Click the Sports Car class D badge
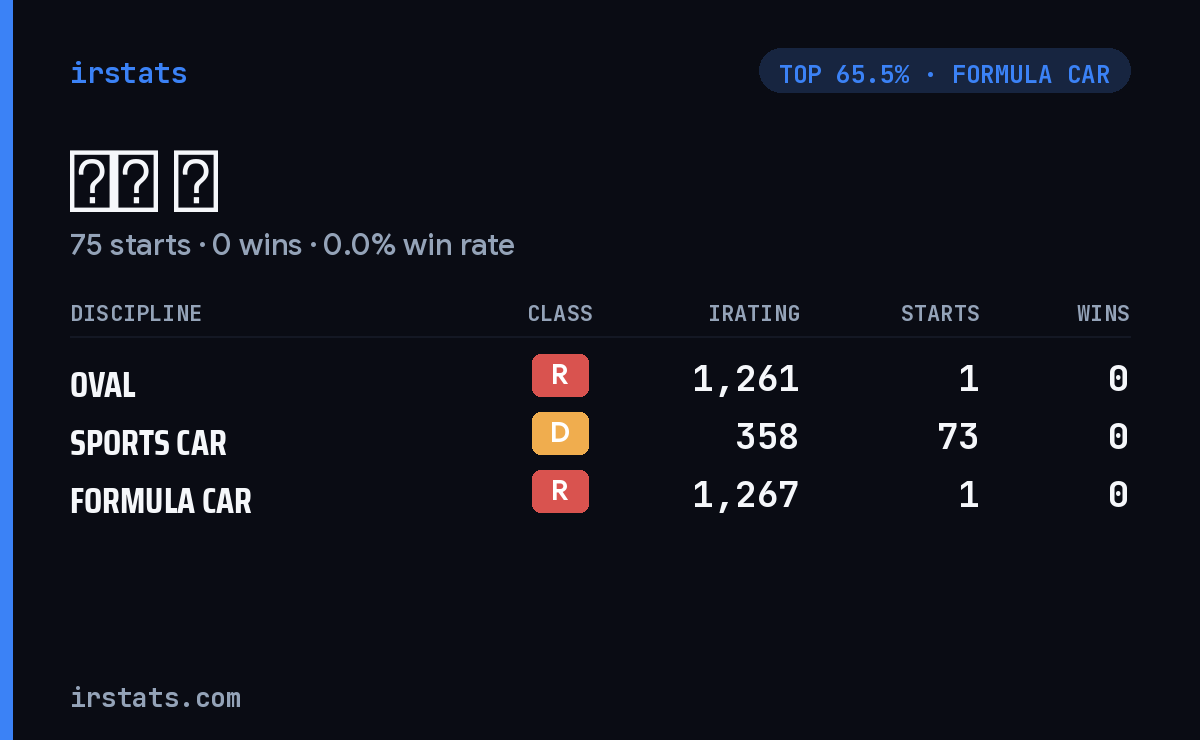The image size is (1200, 740). pos(560,433)
